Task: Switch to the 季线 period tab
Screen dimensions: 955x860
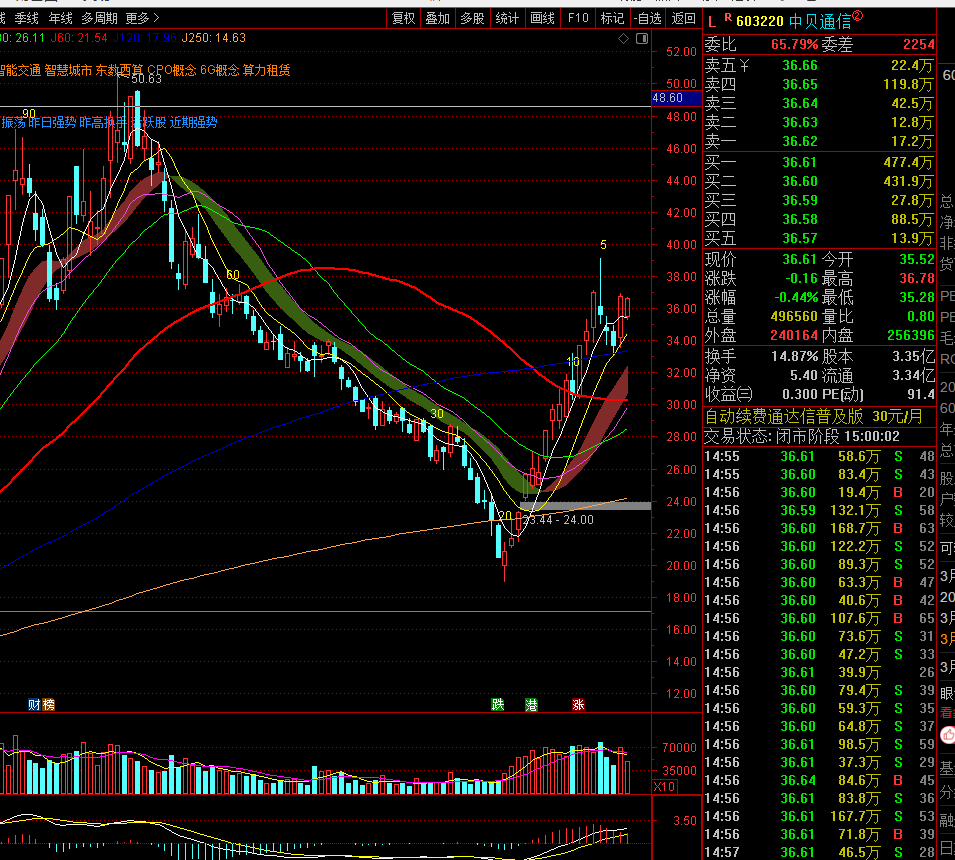Action: [27, 18]
